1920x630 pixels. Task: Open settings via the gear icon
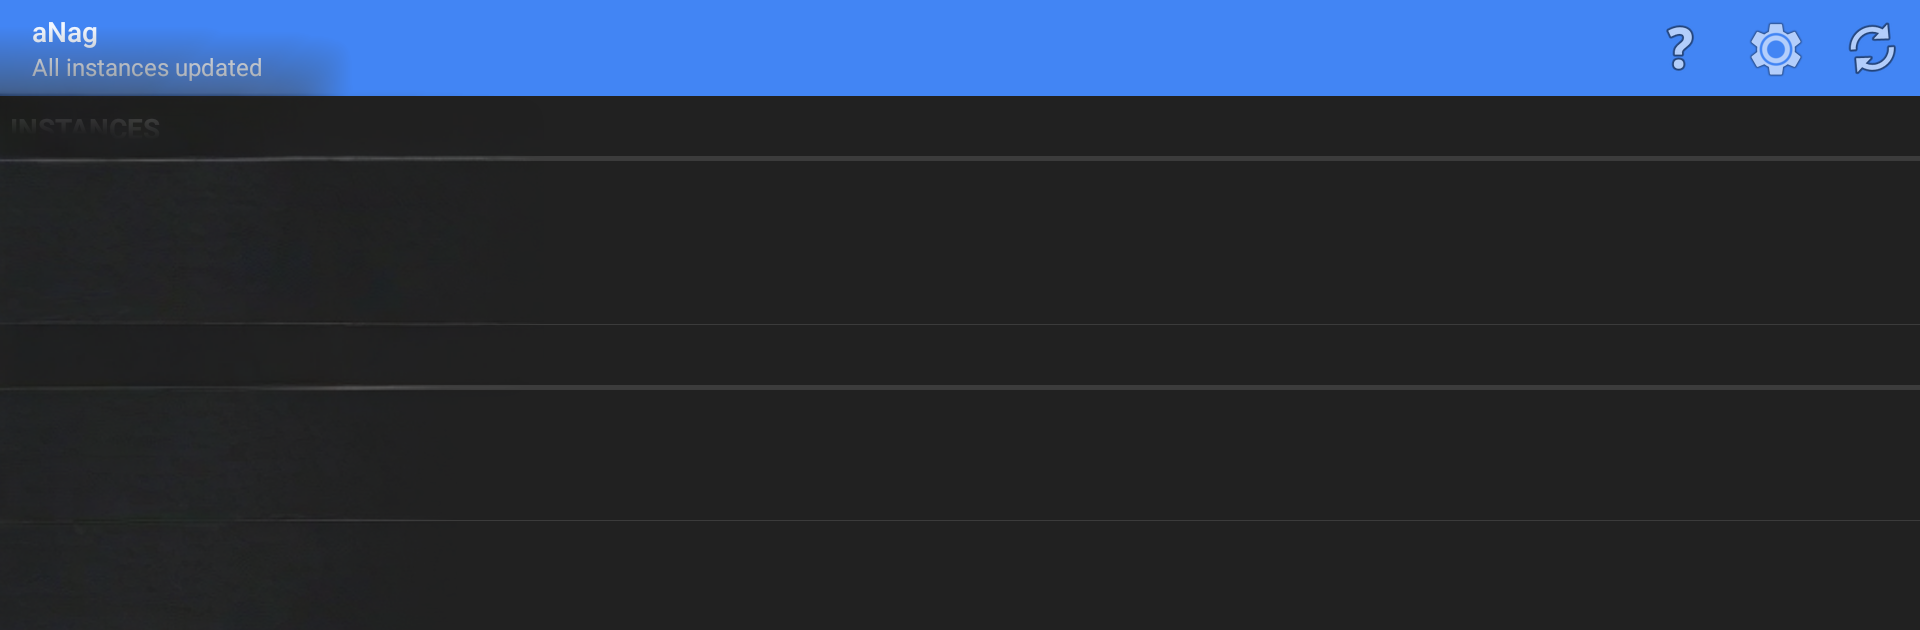pos(1775,48)
